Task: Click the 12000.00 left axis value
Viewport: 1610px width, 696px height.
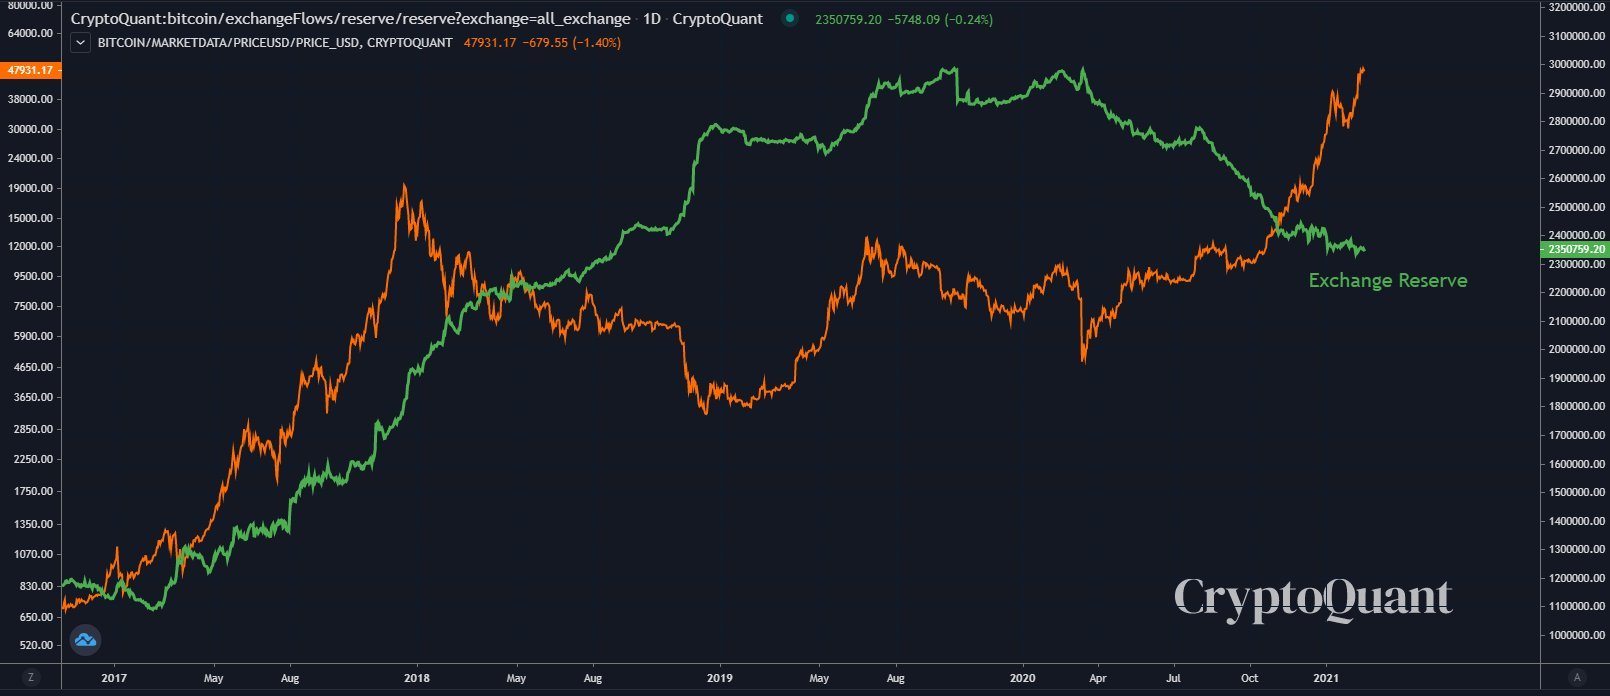Action: (x=30, y=247)
